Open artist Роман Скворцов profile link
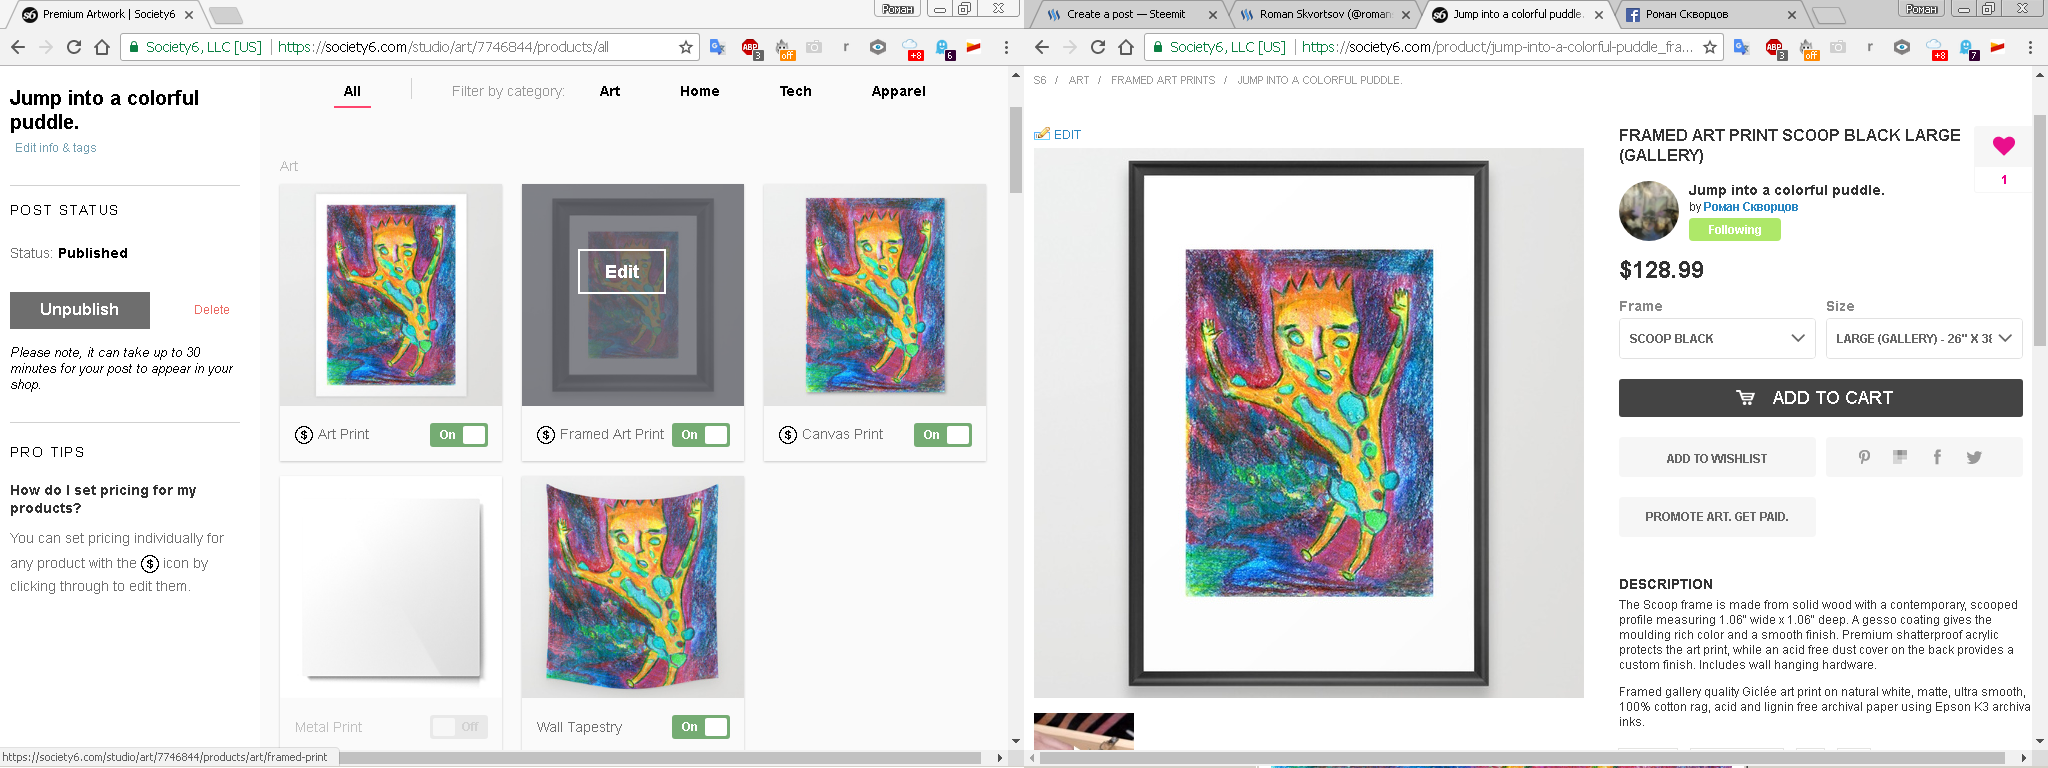2048x768 pixels. (1751, 207)
